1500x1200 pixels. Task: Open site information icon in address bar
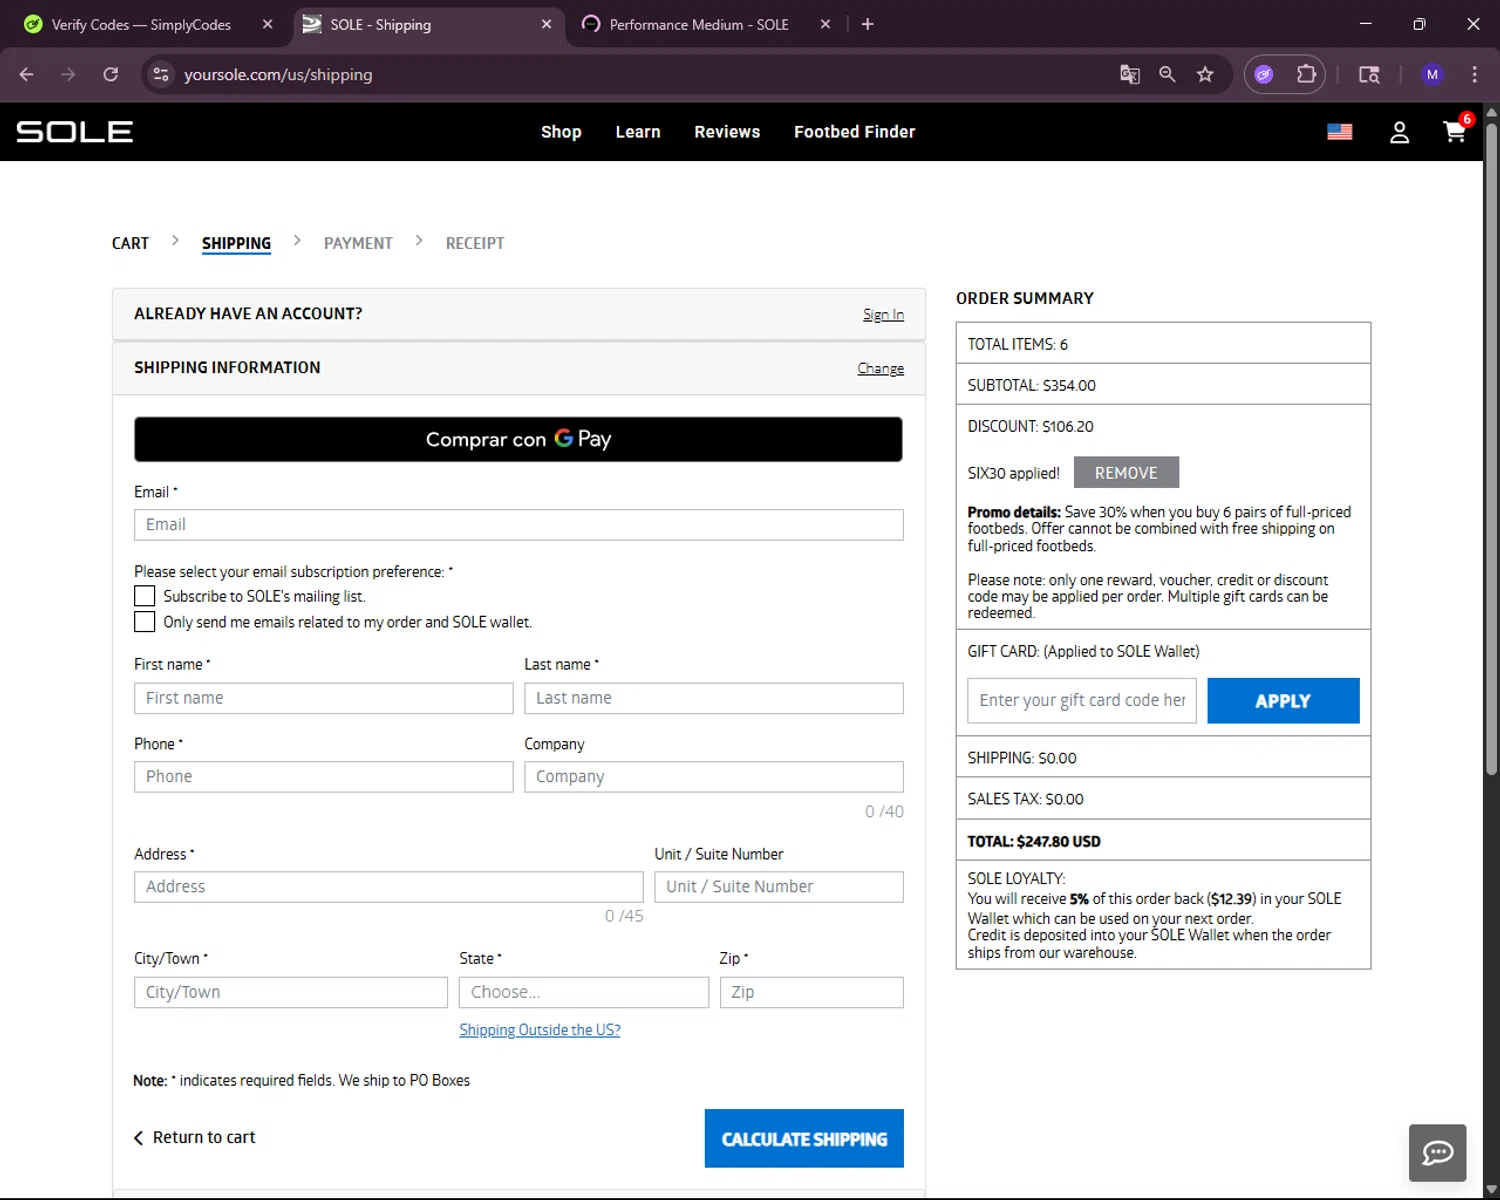point(160,74)
